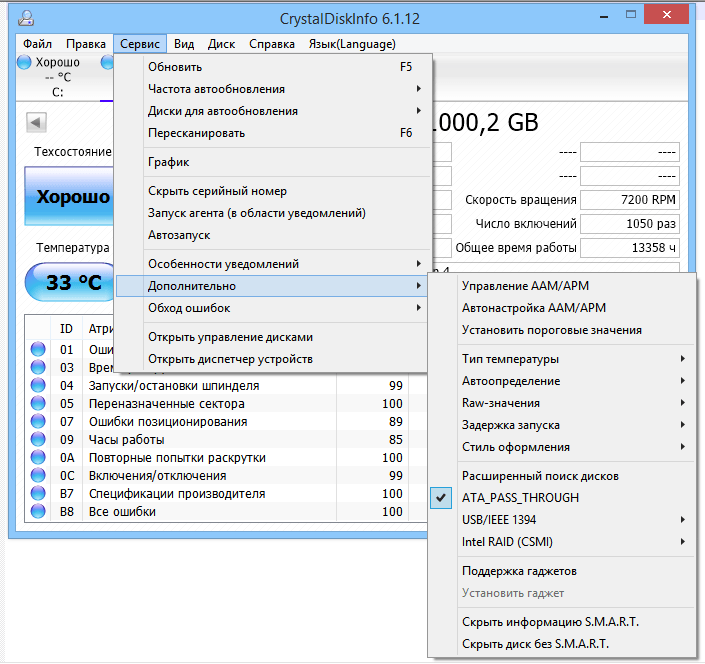Open the Справка menu

pos(272,44)
